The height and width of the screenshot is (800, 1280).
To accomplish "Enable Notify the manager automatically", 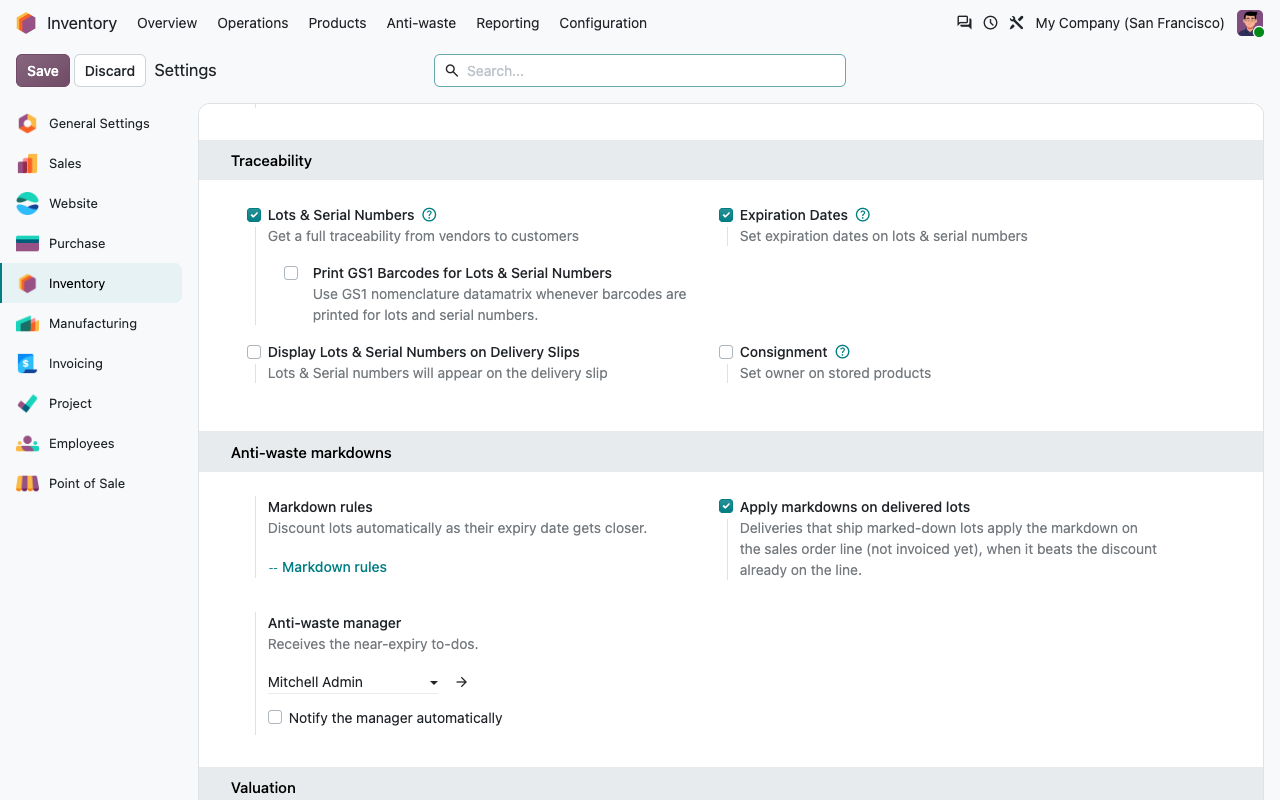I will tap(275, 717).
